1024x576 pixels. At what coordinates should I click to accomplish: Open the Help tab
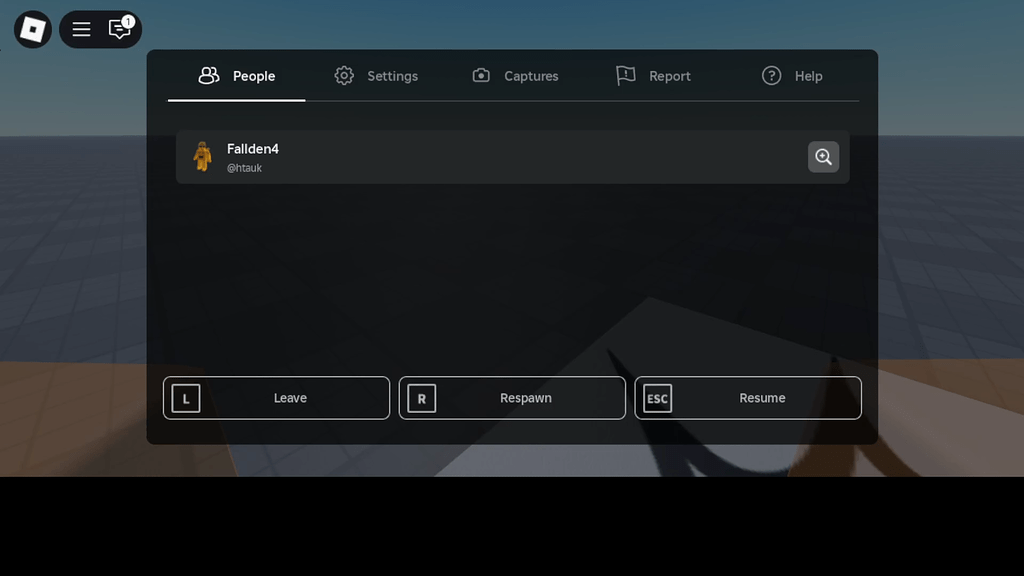808,76
